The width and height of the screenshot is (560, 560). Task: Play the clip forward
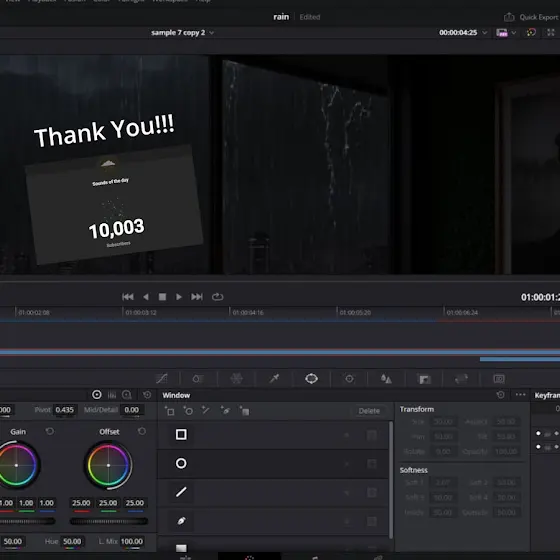click(179, 297)
